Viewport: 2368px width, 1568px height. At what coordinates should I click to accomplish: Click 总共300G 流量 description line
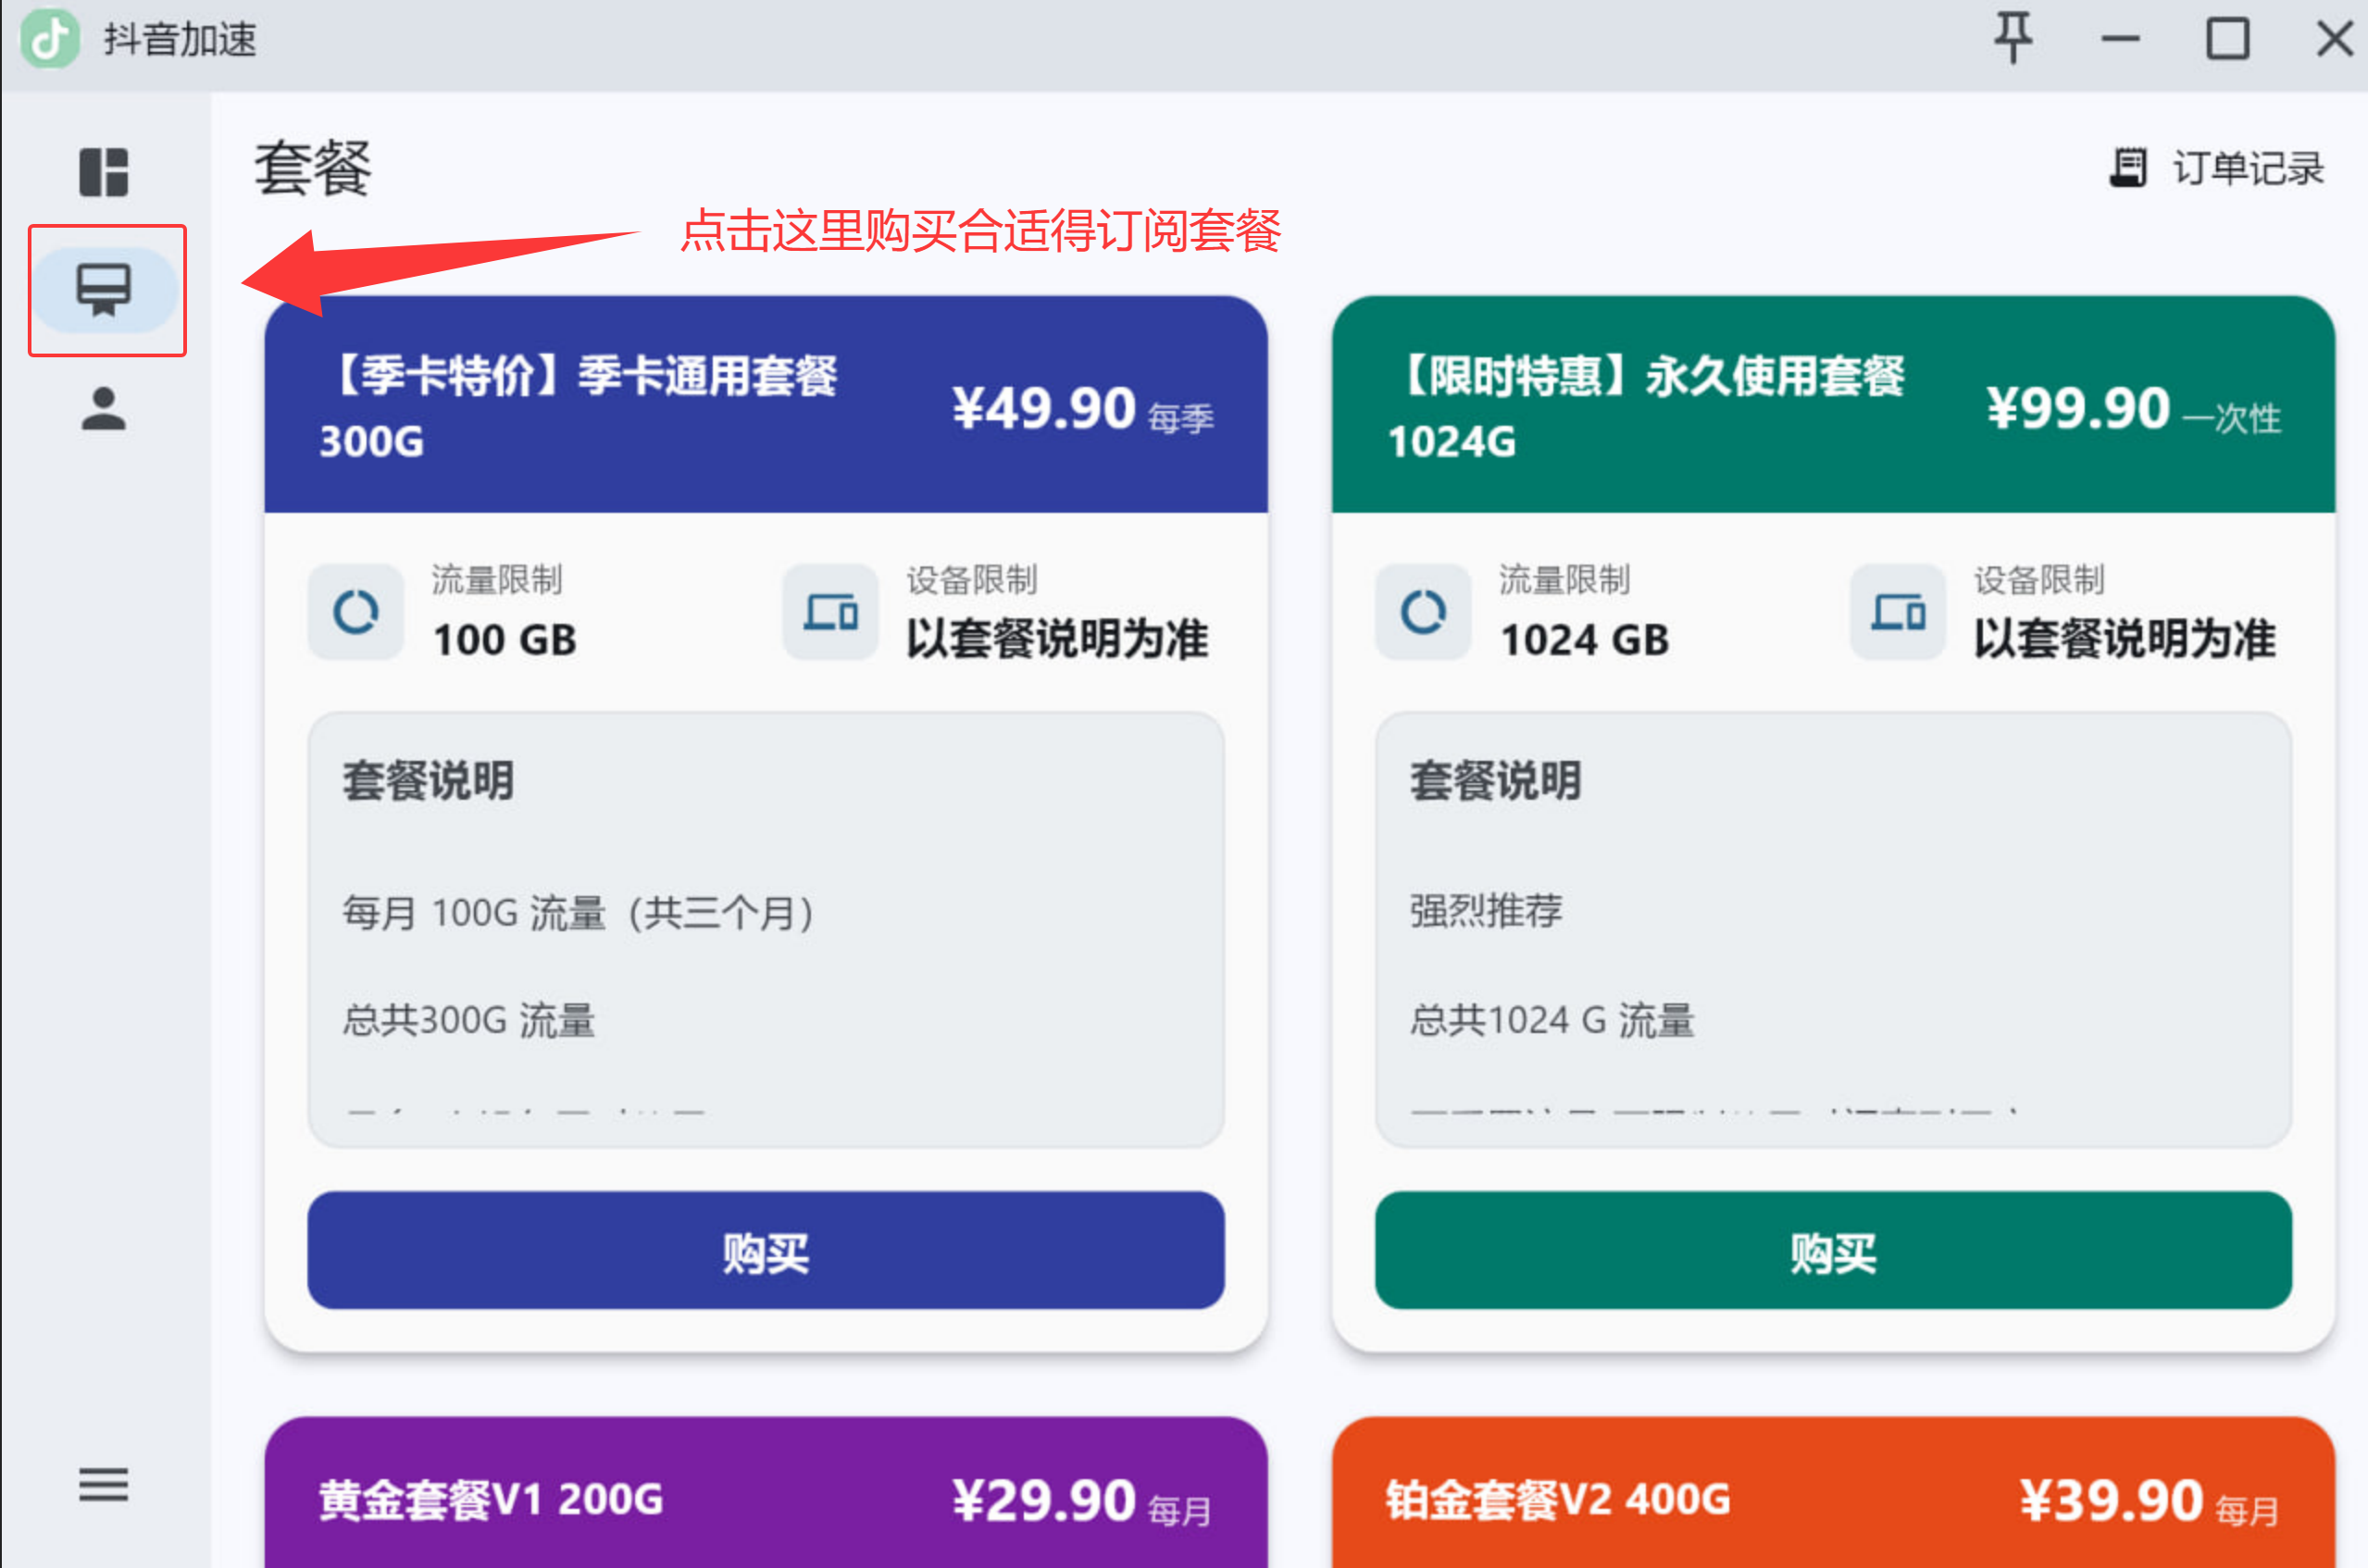(x=469, y=1021)
